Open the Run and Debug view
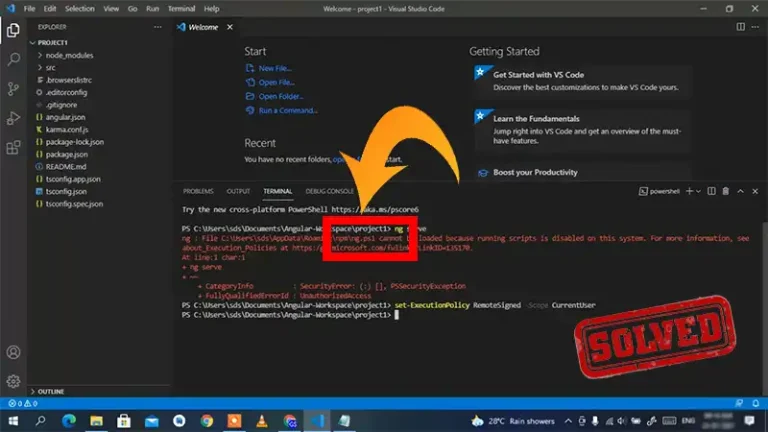 [x=13, y=118]
